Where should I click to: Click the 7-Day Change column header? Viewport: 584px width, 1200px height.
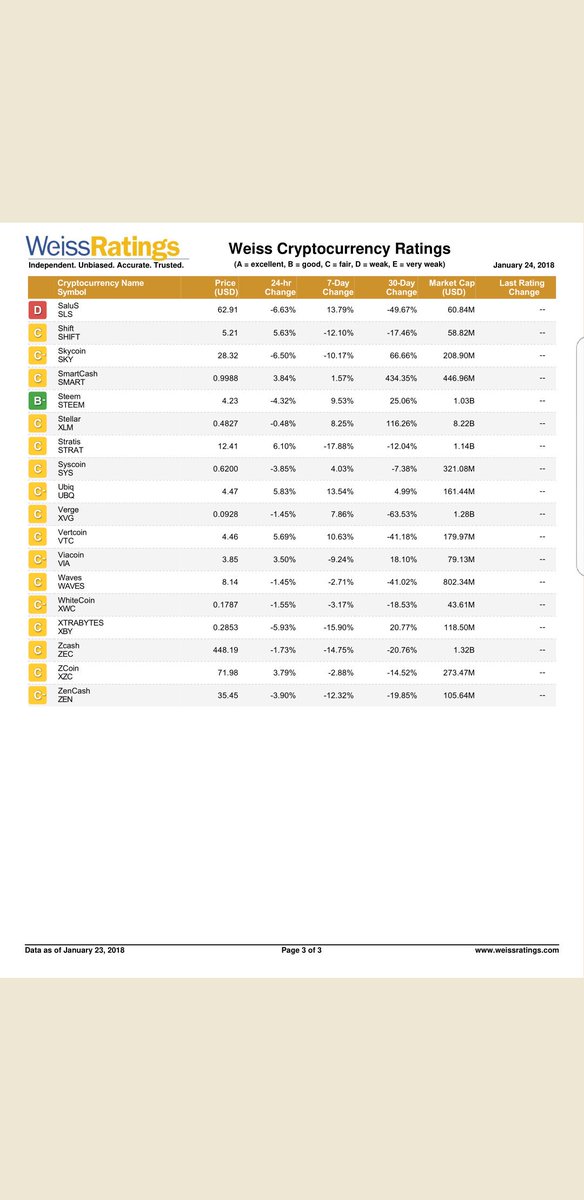338,288
